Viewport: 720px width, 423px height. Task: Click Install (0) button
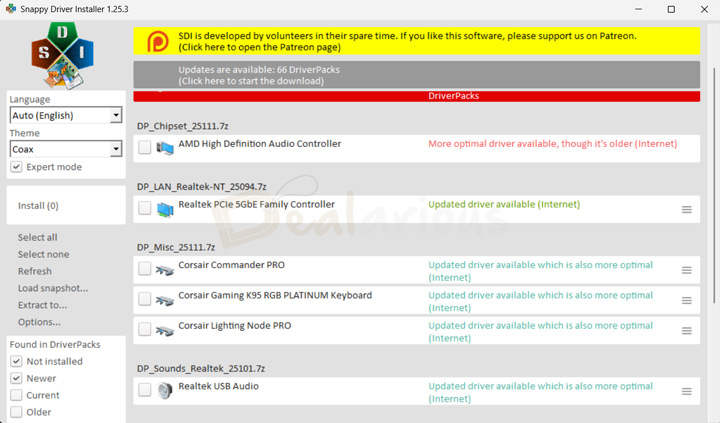(66, 205)
